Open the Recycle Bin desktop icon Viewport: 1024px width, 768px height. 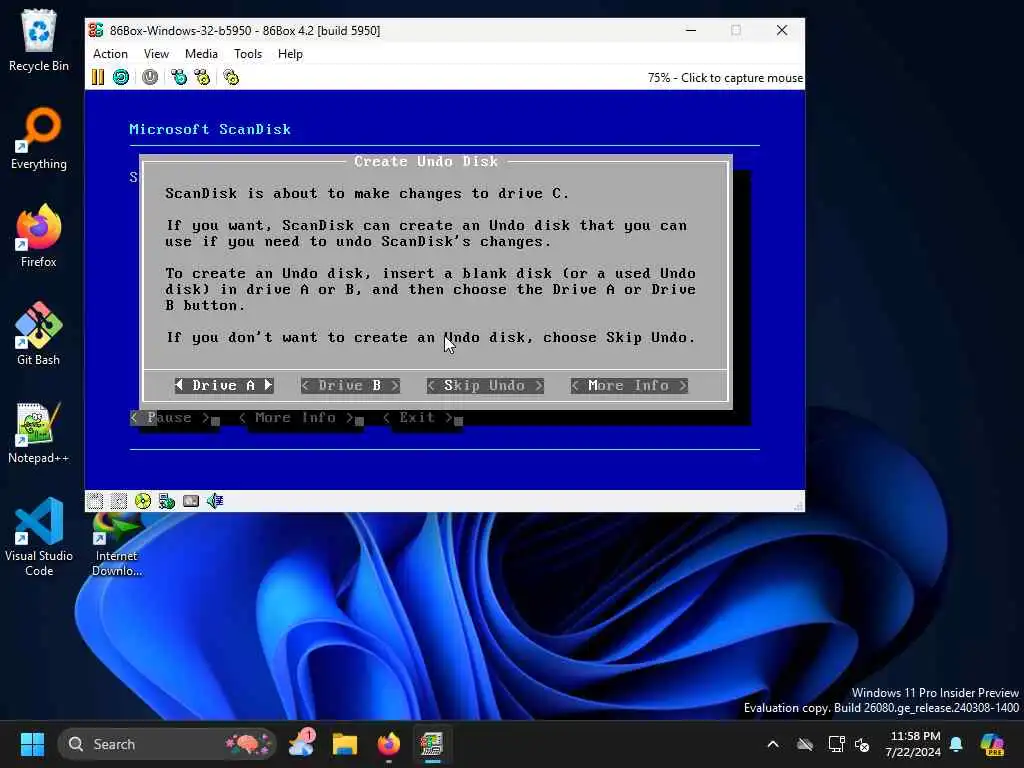[39, 40]
